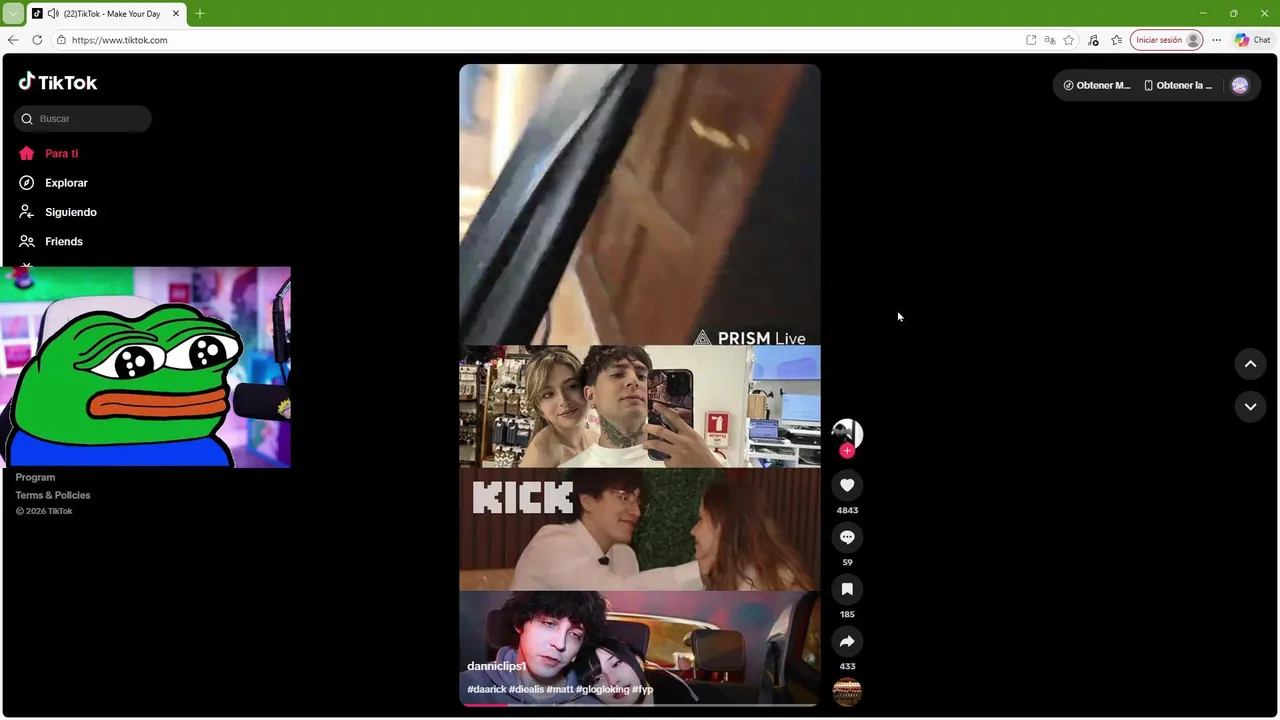Click the TikTok logo
Screen dimensions: 1280x720
(58, 82)
